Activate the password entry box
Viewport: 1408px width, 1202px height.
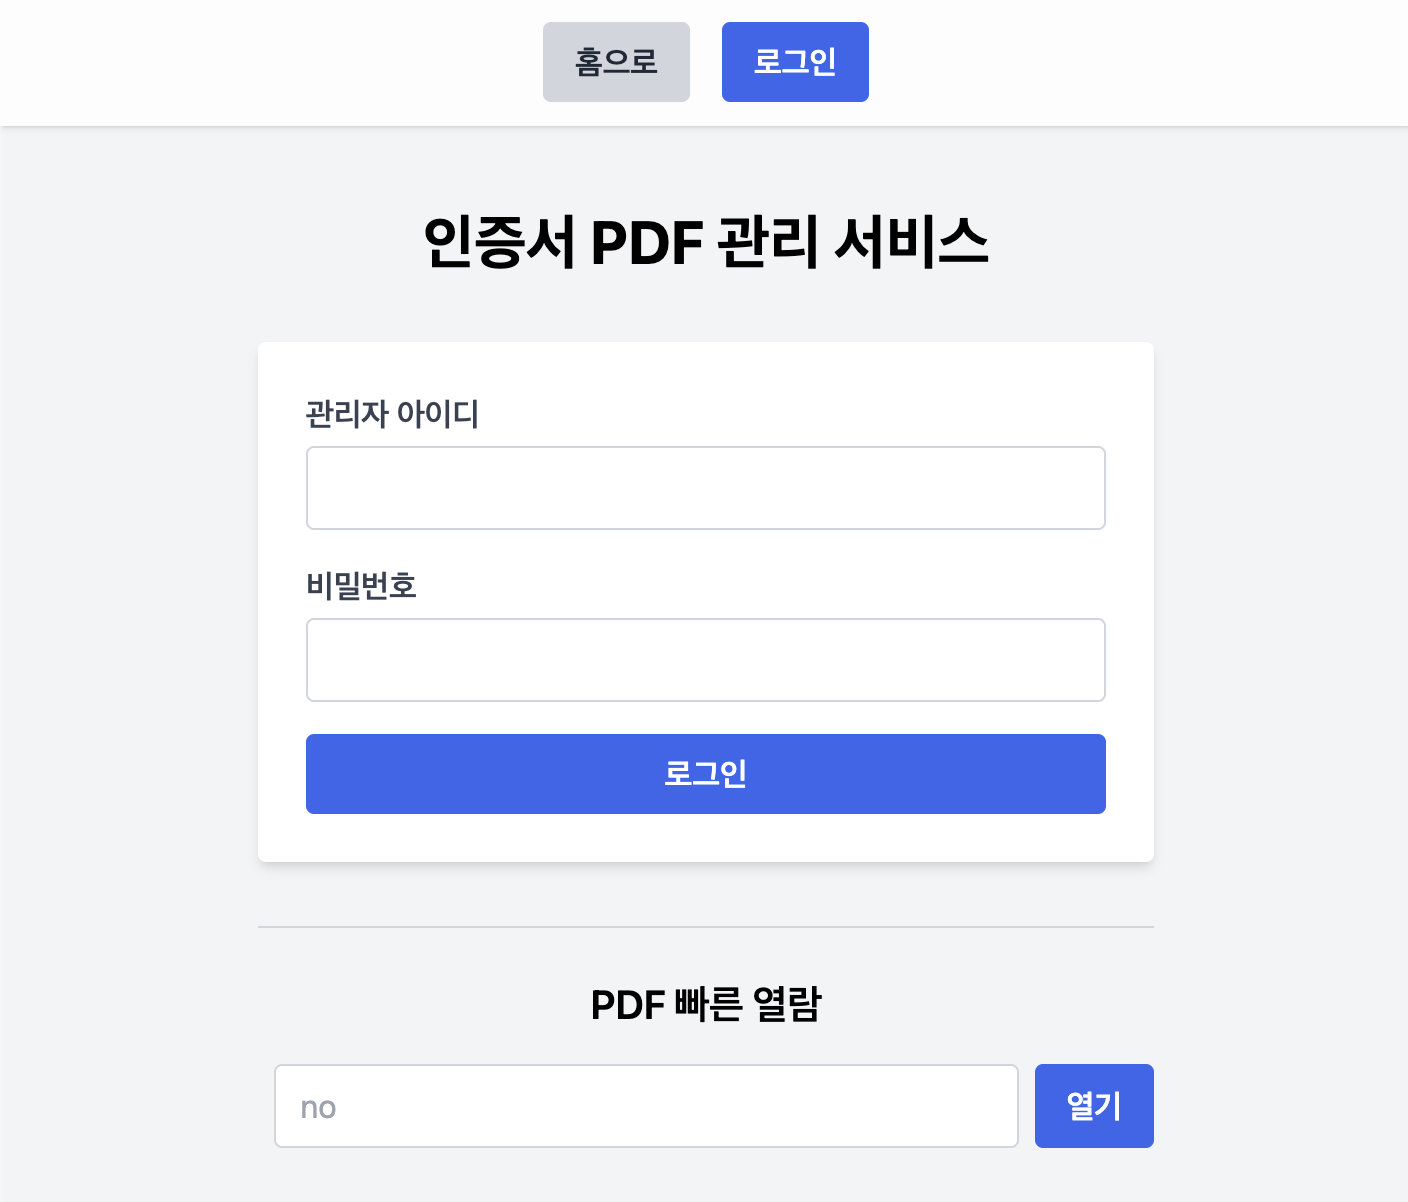click(705, 659)
